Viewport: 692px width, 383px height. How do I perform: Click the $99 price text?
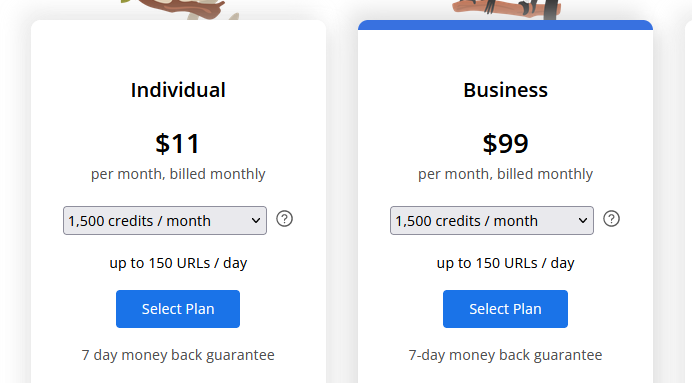pyautogui.click(x=505, y=143)
